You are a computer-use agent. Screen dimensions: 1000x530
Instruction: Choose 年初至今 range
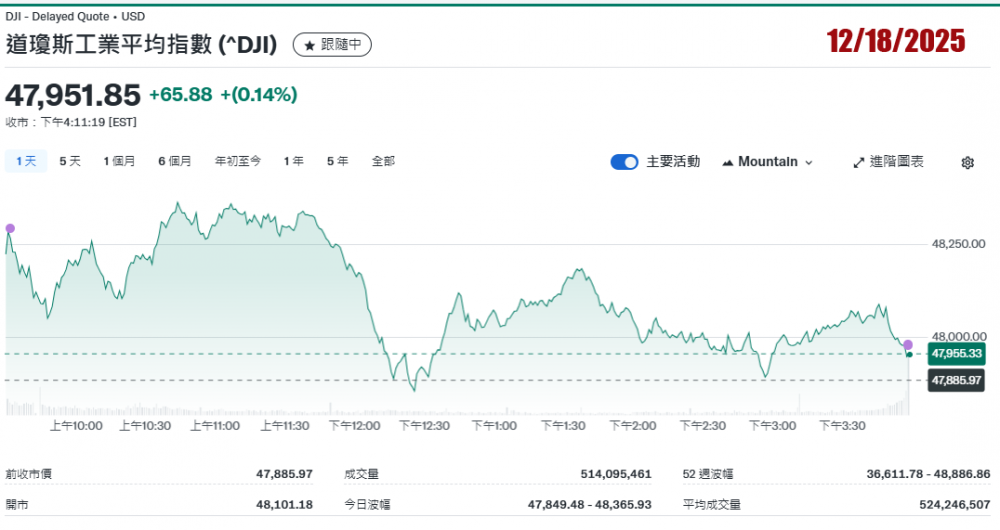(237, 161)
